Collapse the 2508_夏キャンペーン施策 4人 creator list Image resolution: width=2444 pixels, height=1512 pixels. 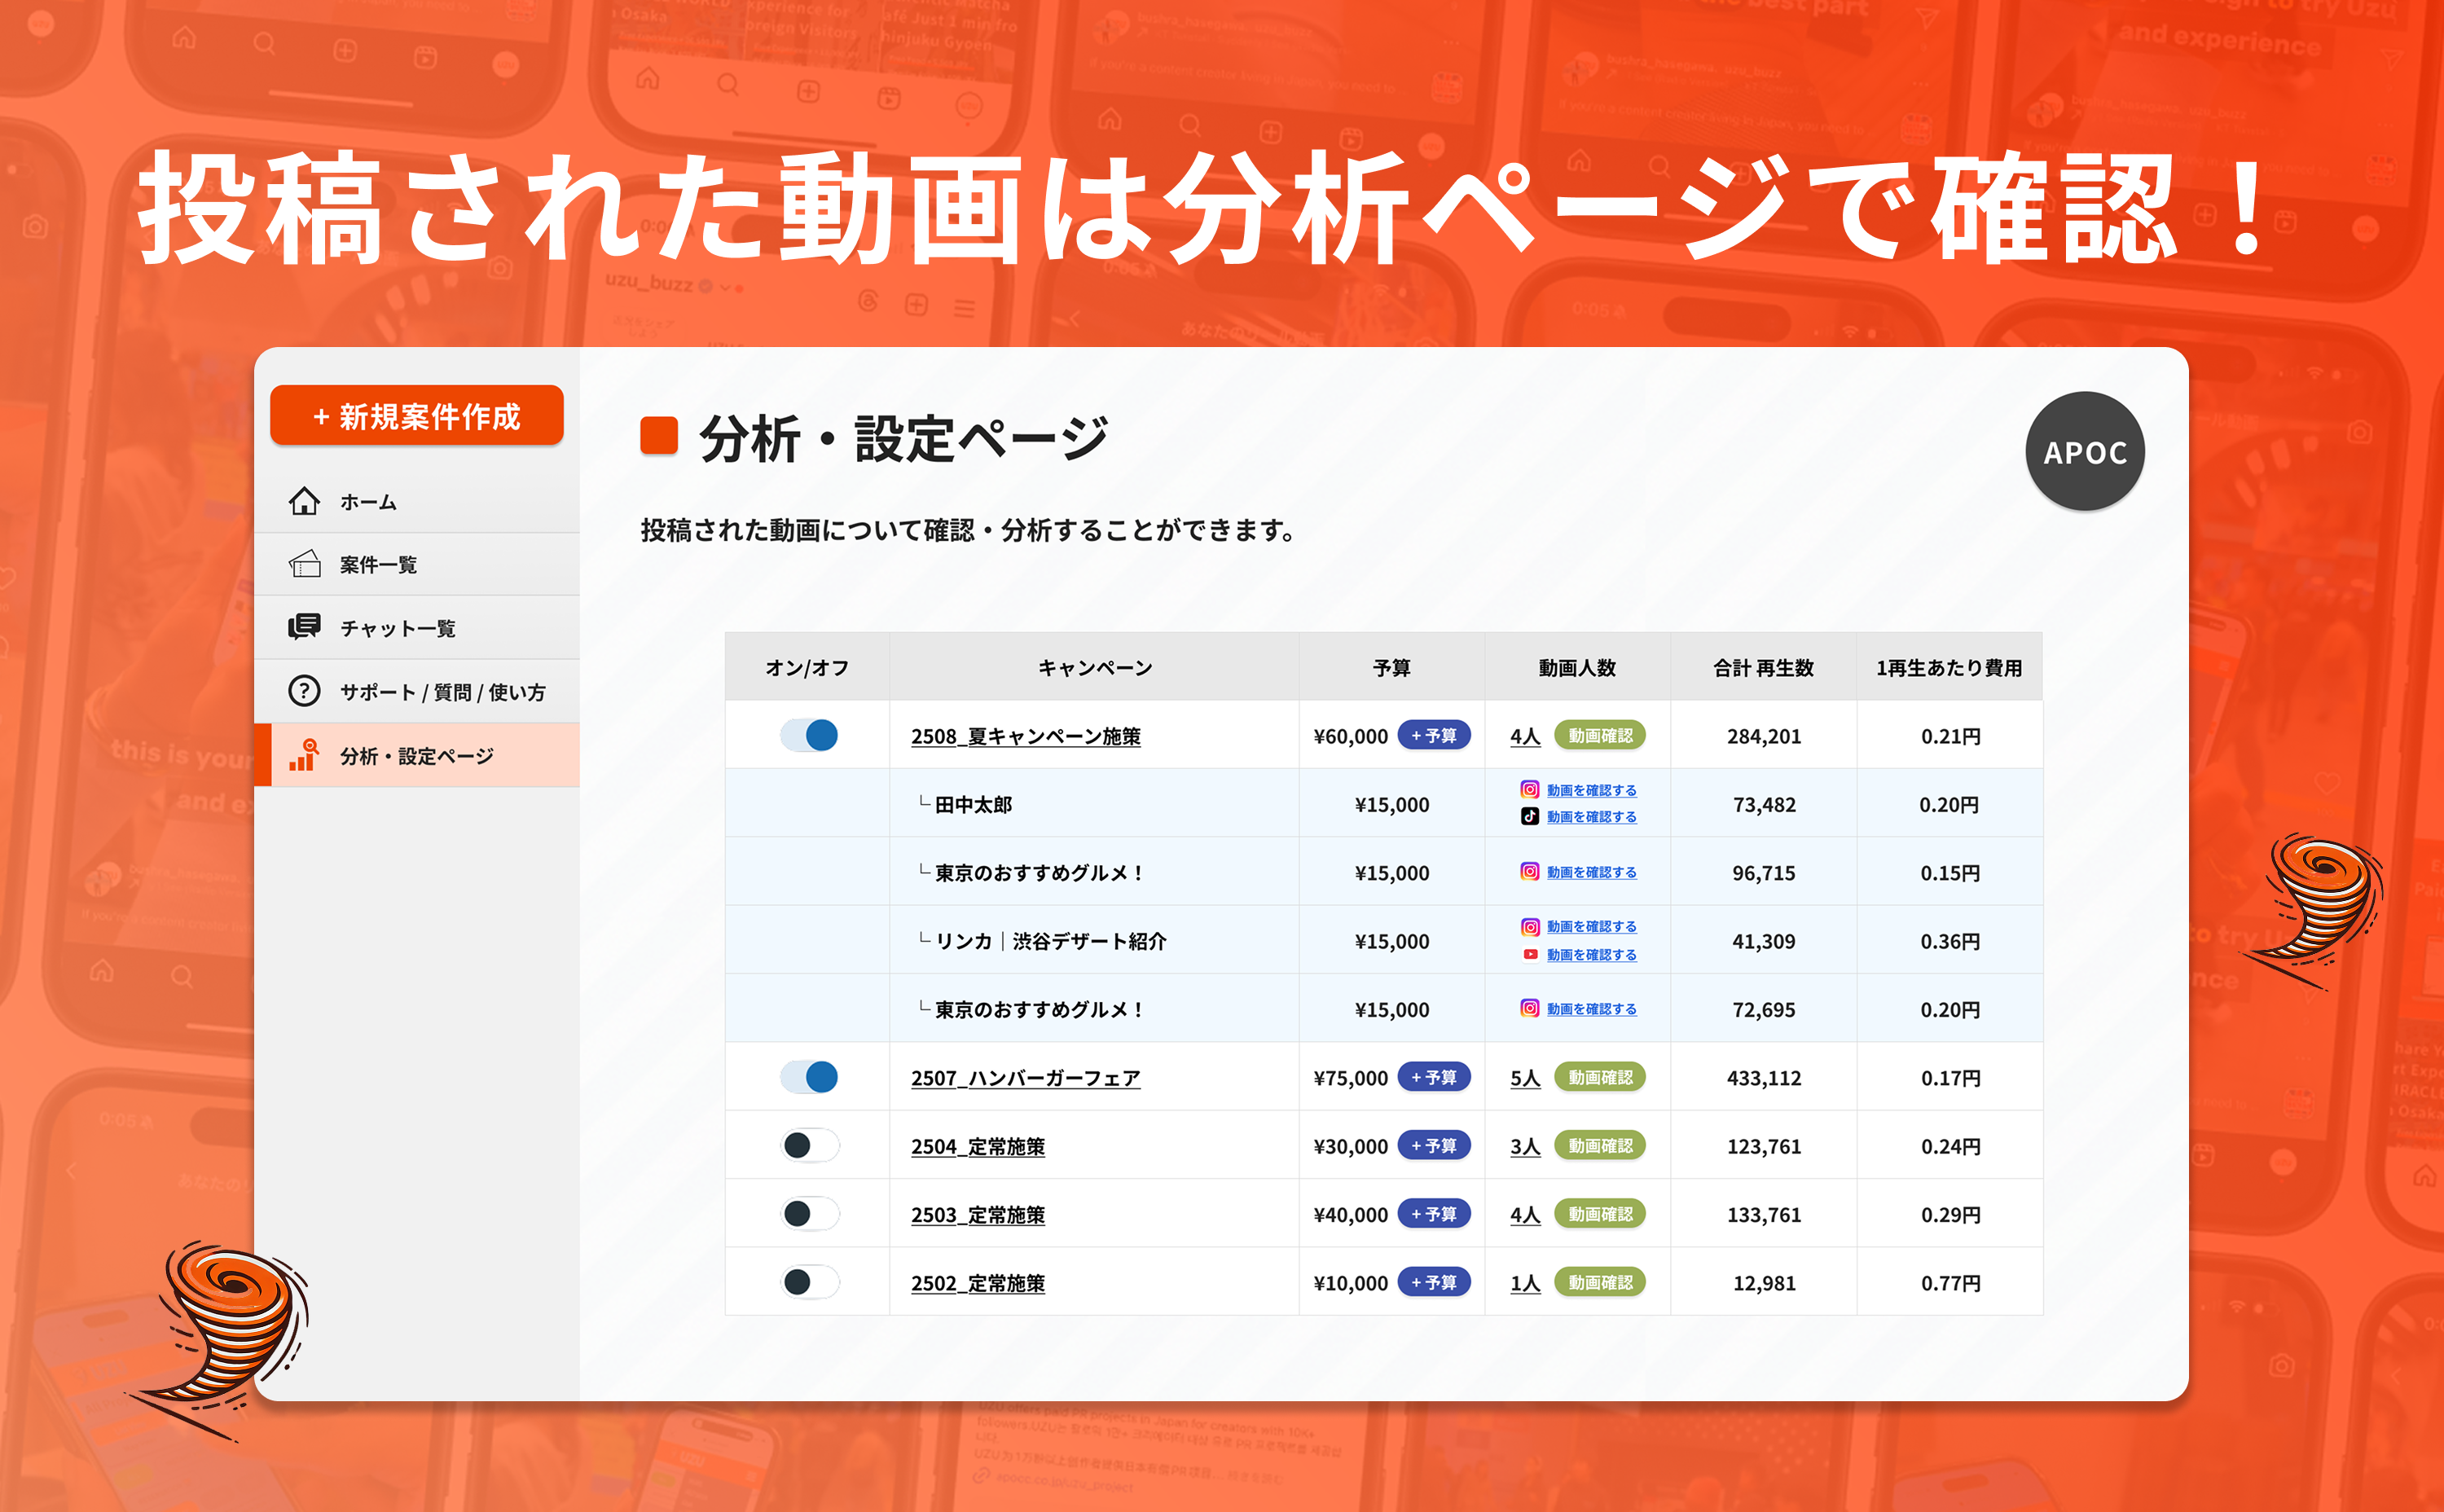[x=1524, y=736]
